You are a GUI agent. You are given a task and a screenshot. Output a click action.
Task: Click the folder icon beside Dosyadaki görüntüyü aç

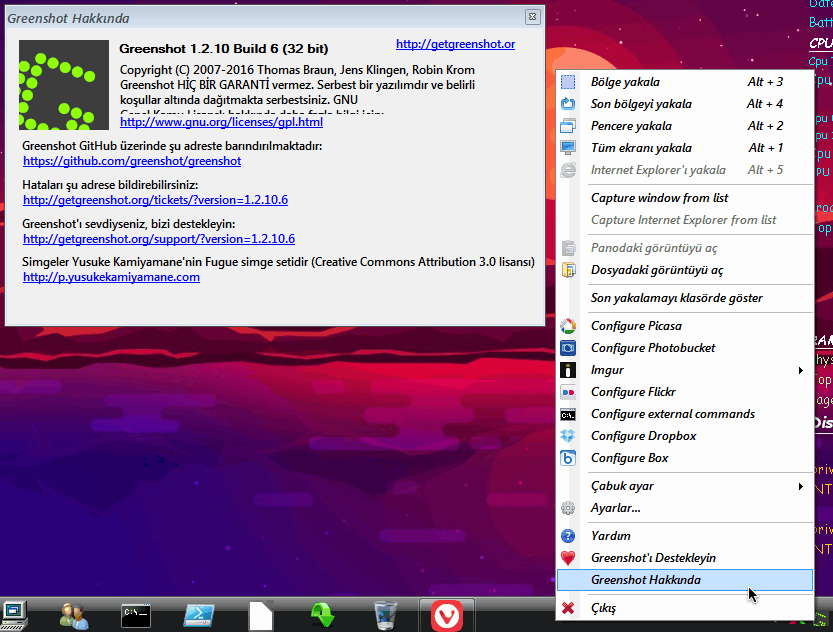(x=568, y=270)
